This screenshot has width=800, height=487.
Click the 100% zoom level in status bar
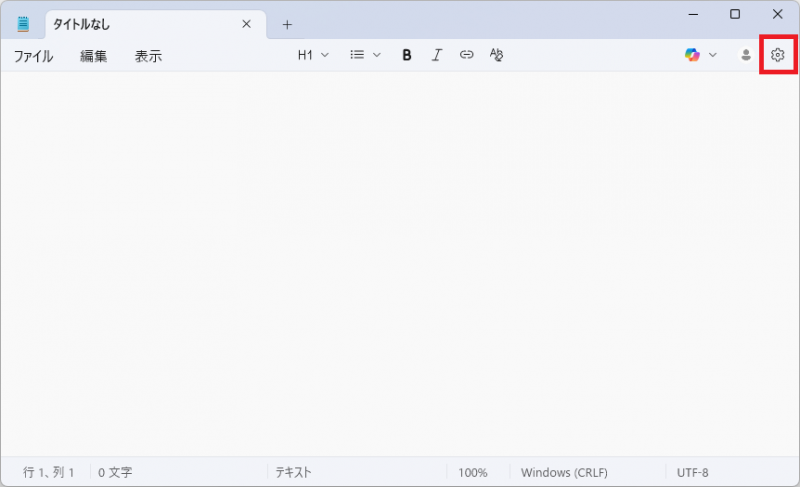pos(473,472)
